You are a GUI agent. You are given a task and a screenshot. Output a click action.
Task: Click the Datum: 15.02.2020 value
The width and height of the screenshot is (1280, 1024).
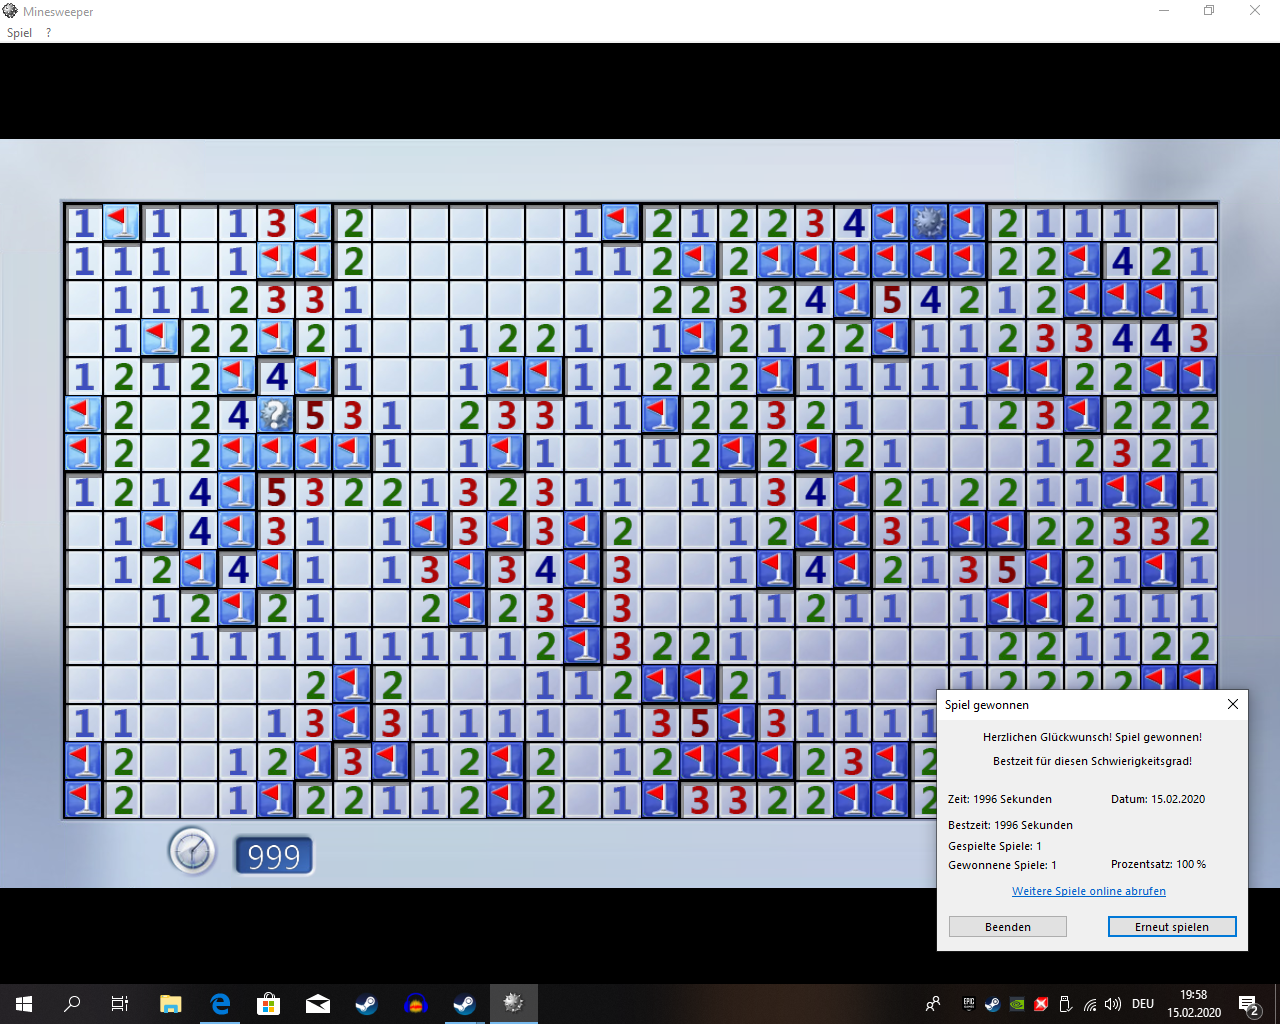coord(1158,800)
